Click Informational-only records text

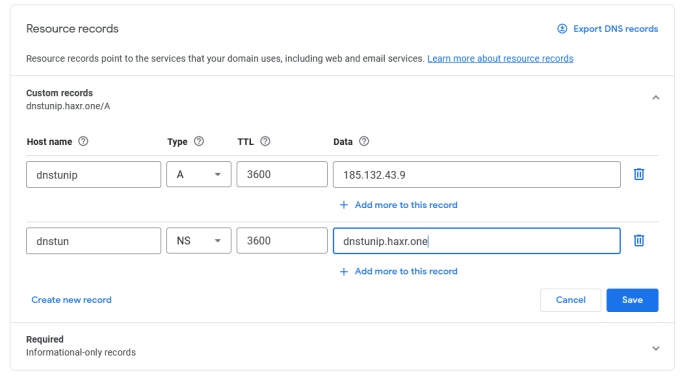(x=81, y=352)
